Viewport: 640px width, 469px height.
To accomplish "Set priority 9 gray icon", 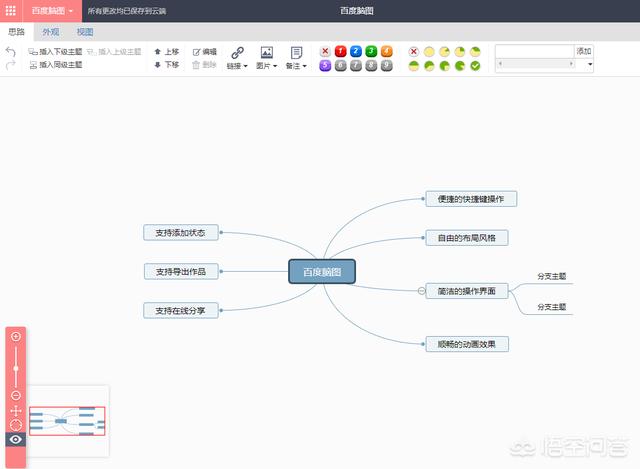I will pos(387,65).
